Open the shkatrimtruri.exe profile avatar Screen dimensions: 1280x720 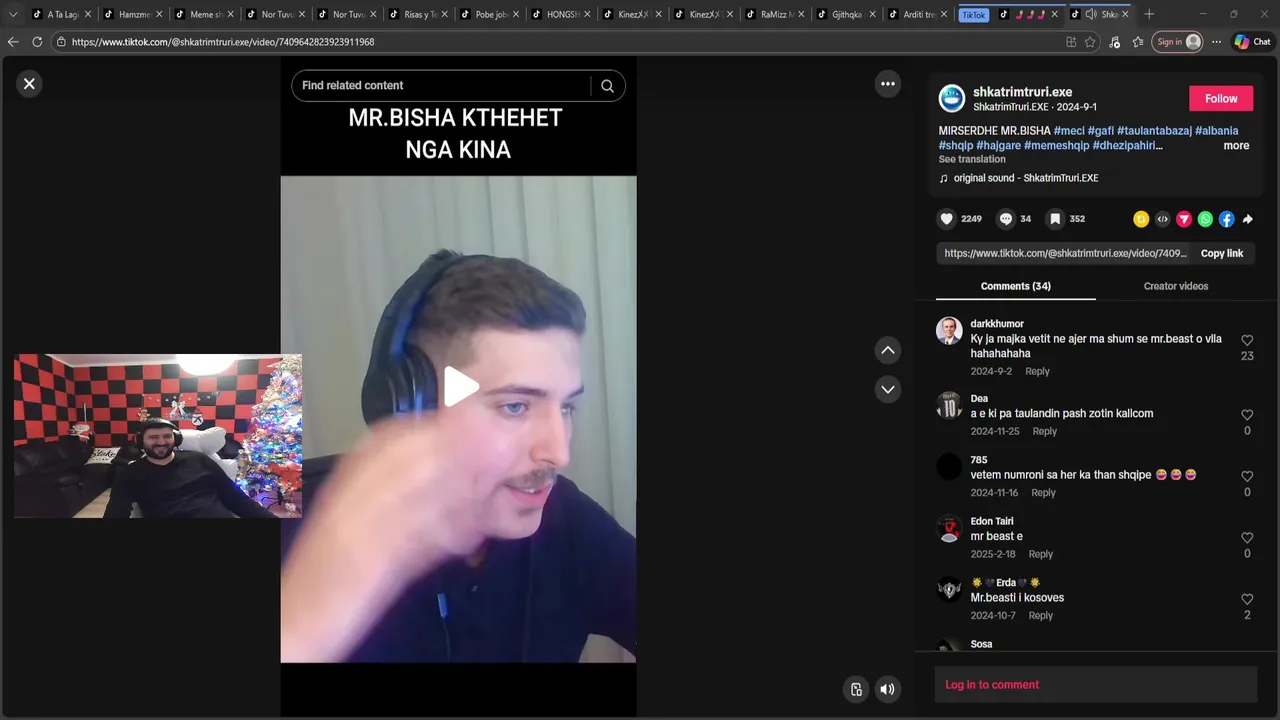coord(952,98)
